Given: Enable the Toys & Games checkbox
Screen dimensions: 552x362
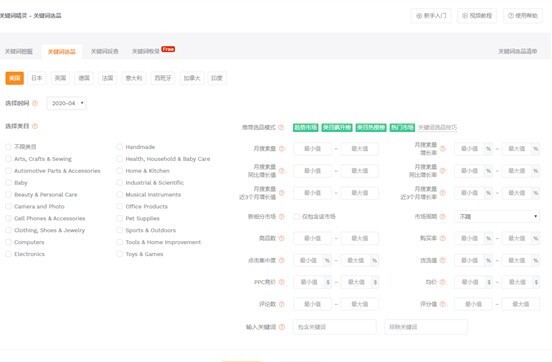Looking at the screenshot, I should coord(120,254).
